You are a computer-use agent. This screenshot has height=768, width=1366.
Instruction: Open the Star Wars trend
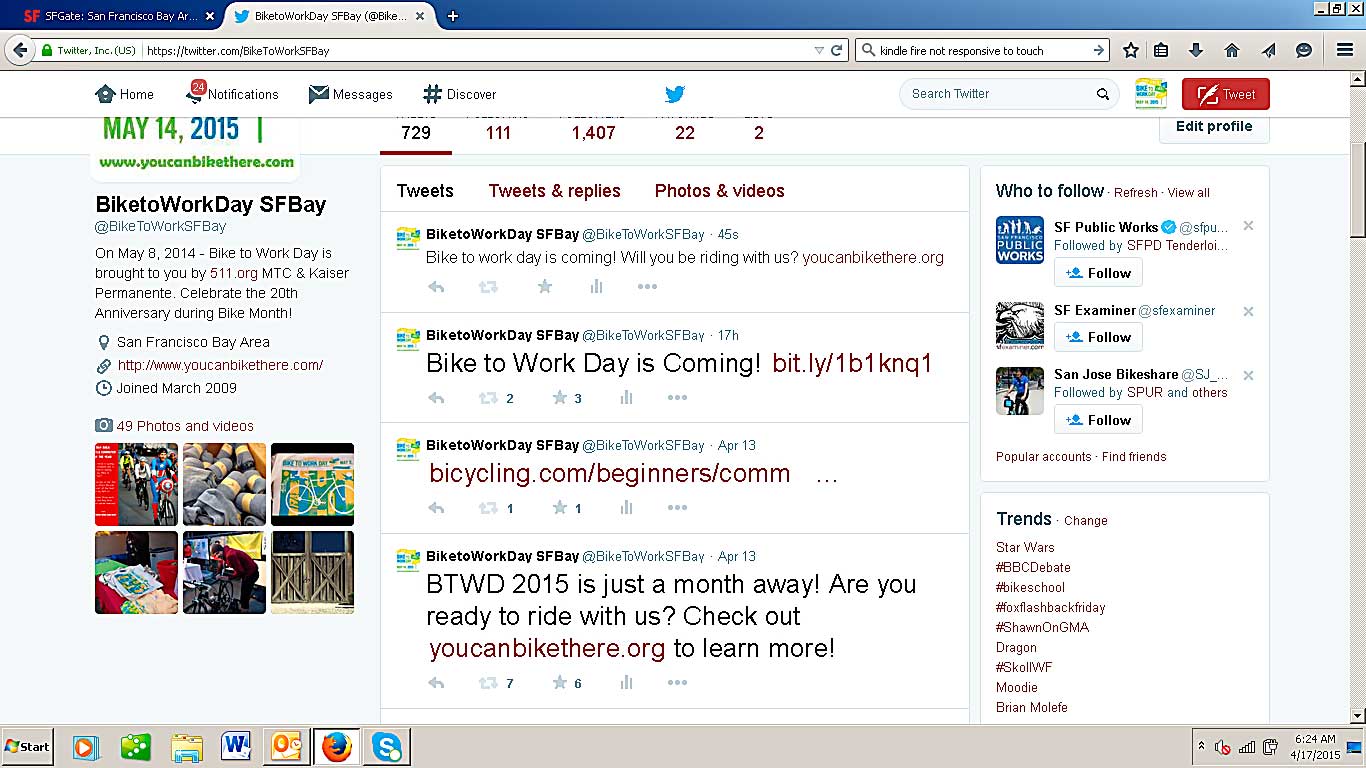click(1025, 547)
